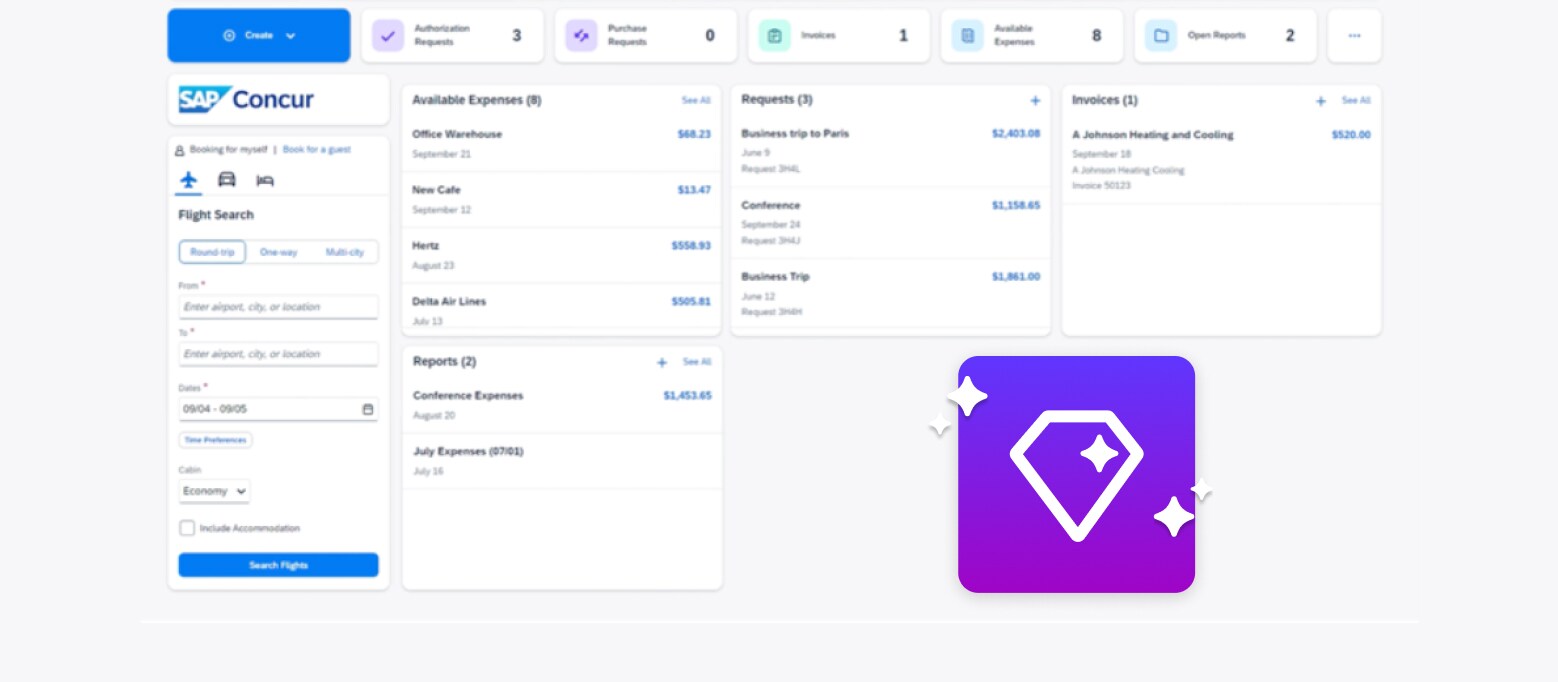
Task: Click the To airport input field
Action: [x=278, y=354]
